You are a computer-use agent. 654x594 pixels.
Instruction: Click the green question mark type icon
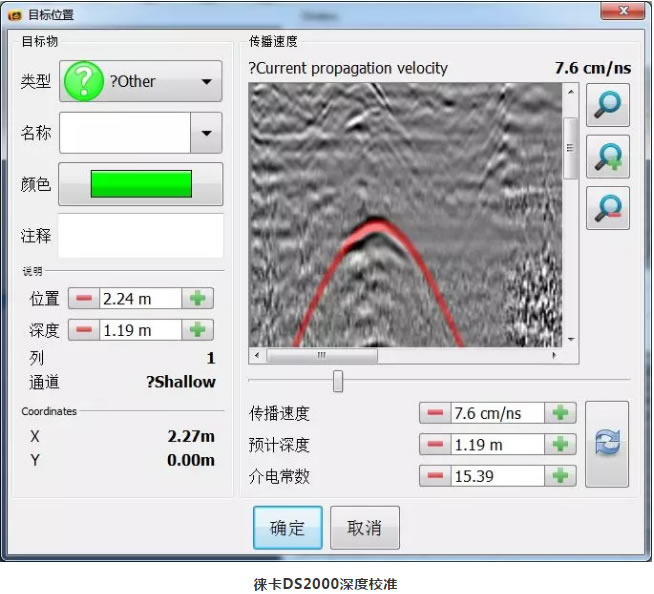(83, 81)
